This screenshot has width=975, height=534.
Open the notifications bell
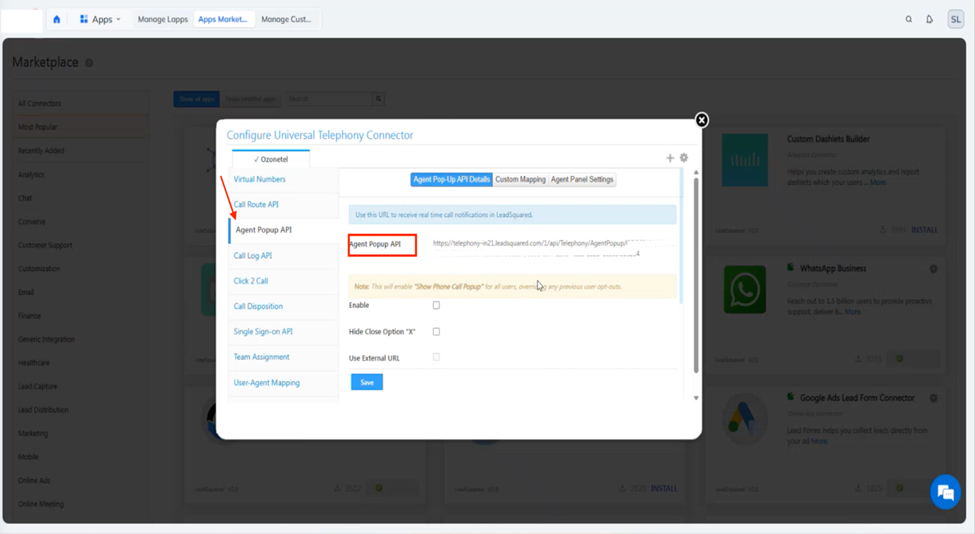929,19
